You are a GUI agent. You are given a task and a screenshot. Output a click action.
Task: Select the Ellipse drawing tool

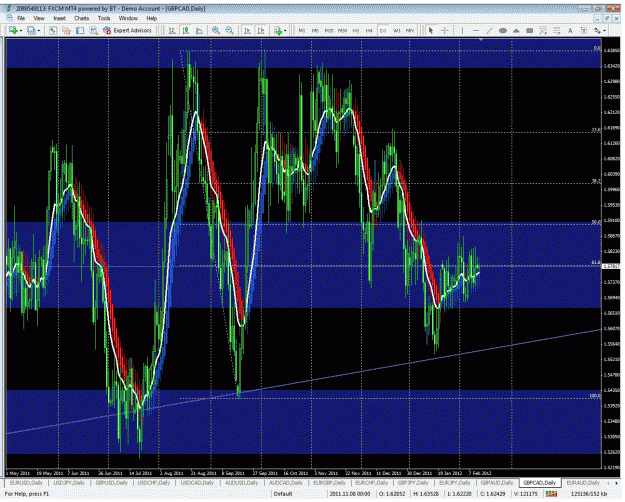(x=503, y=30)
